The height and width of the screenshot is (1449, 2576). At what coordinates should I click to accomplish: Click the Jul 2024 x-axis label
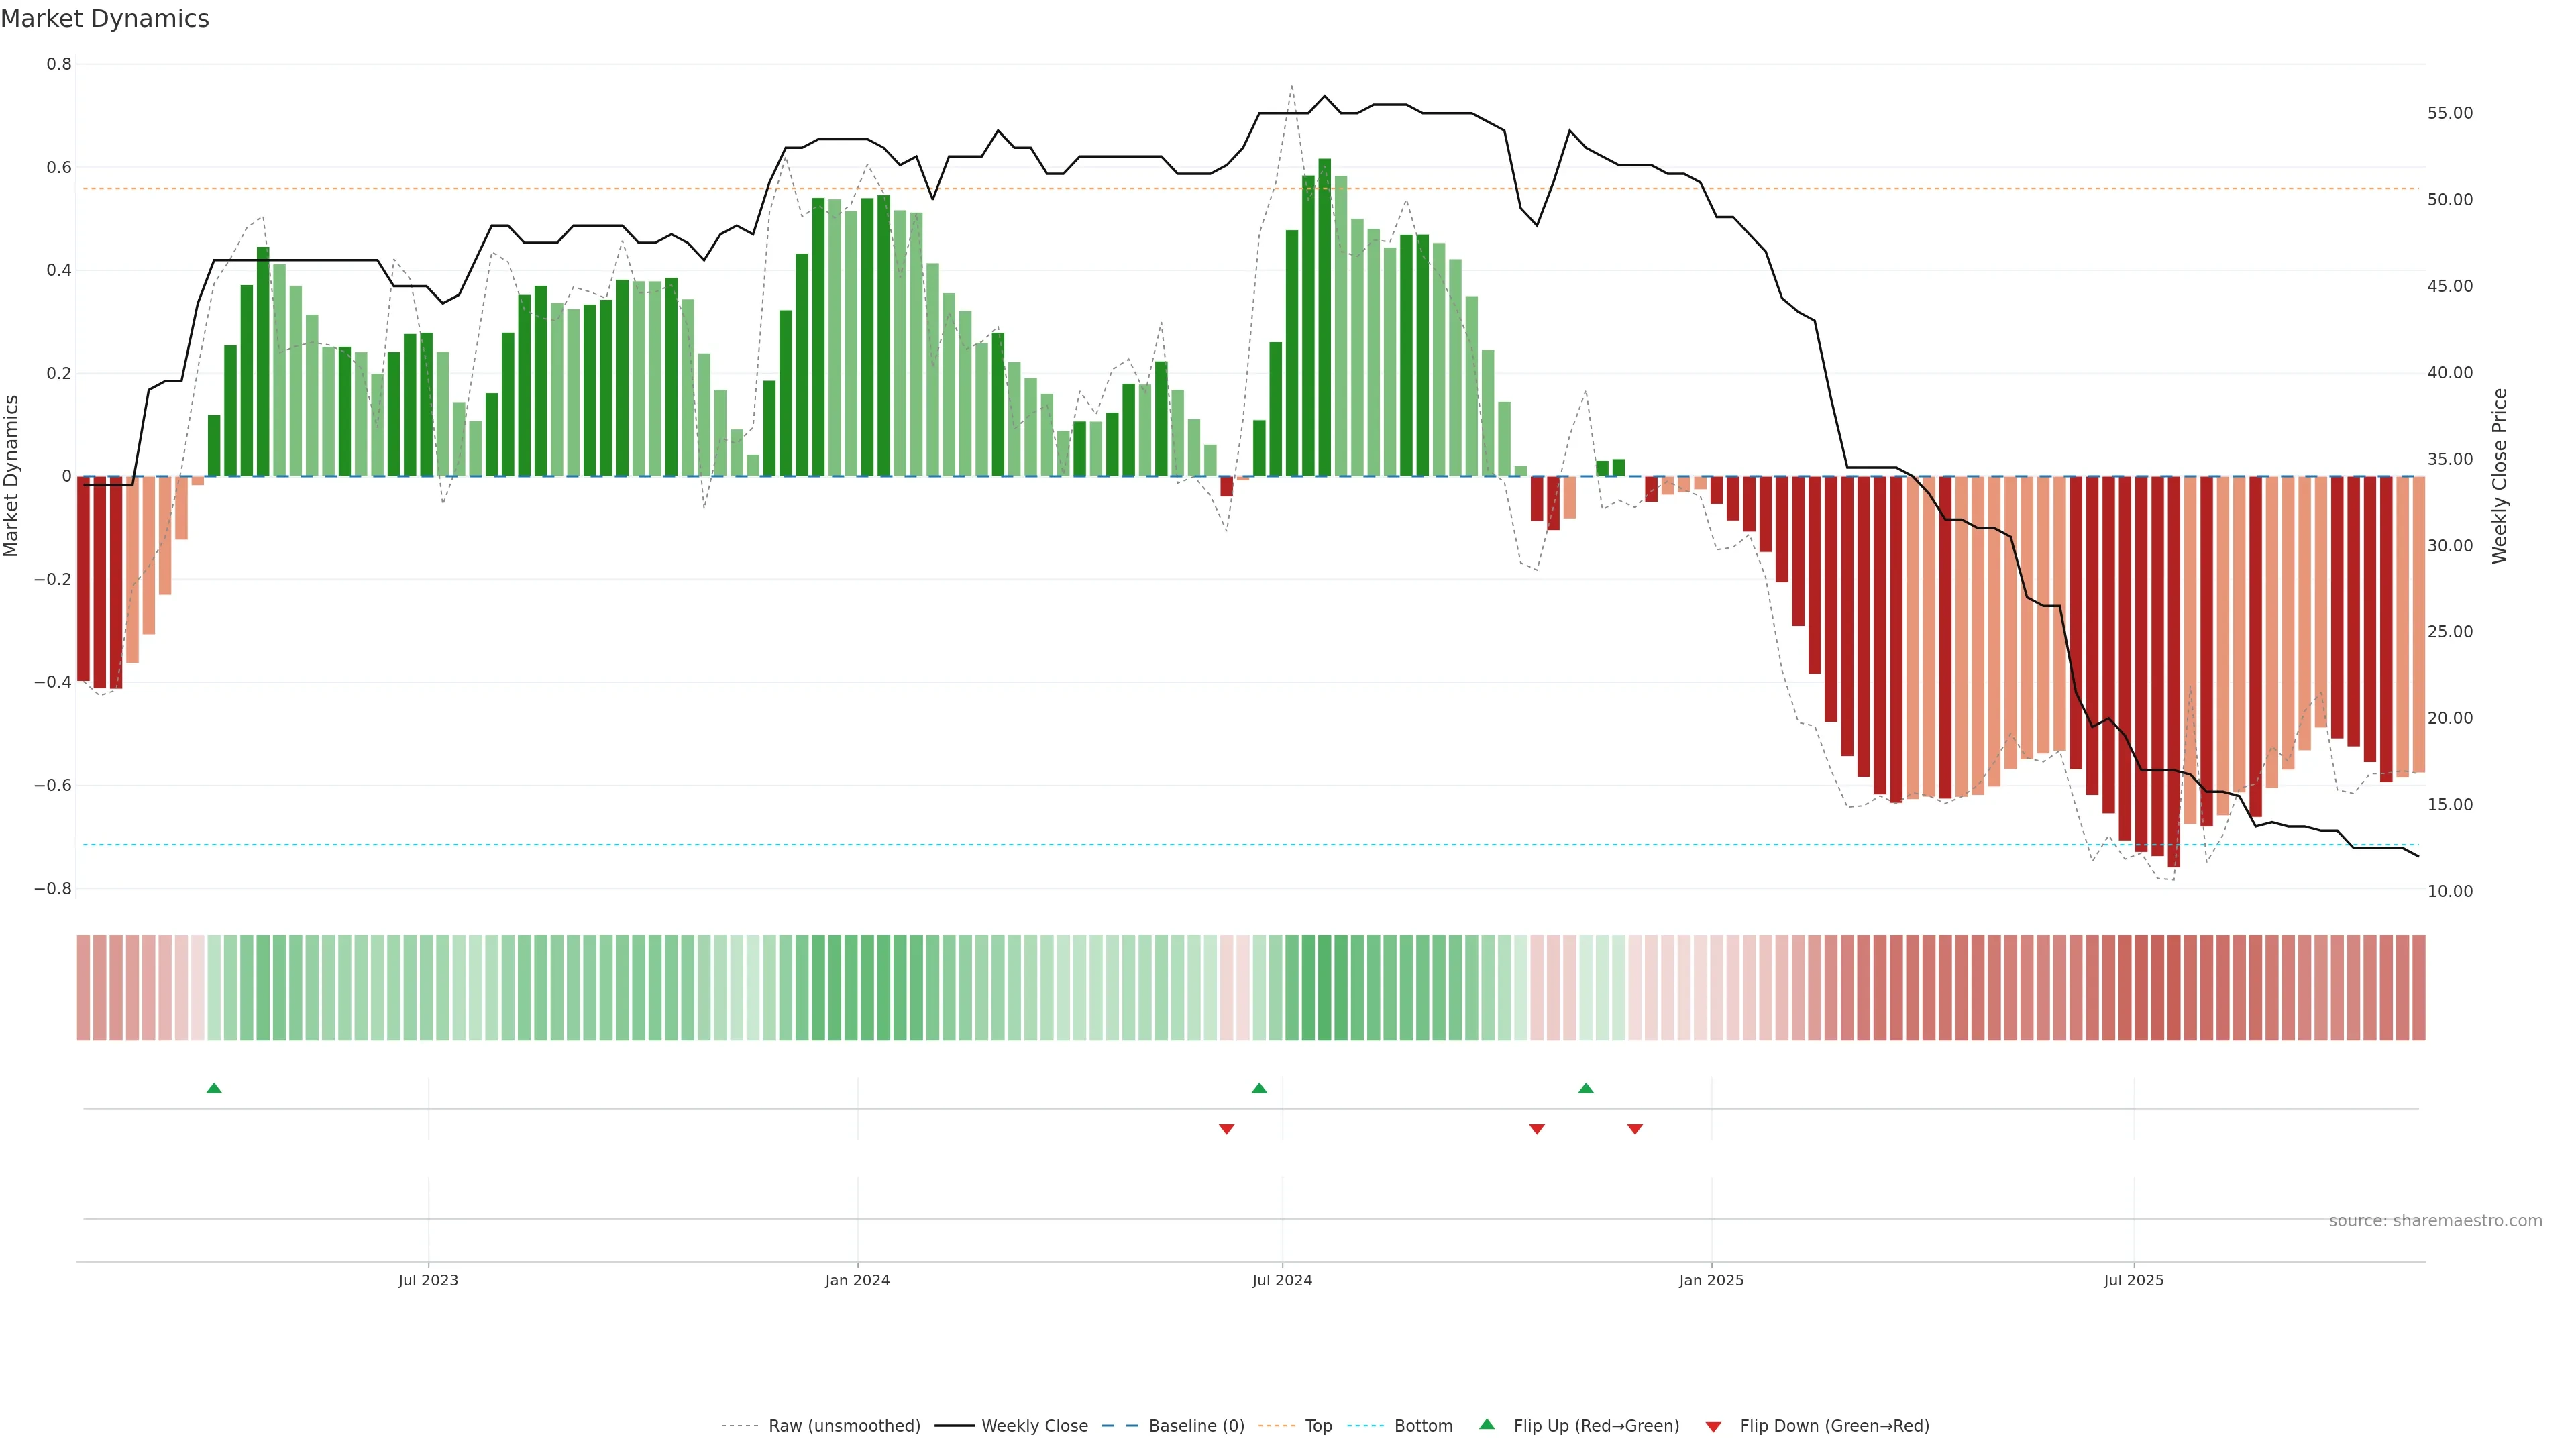[1282, 1280]
